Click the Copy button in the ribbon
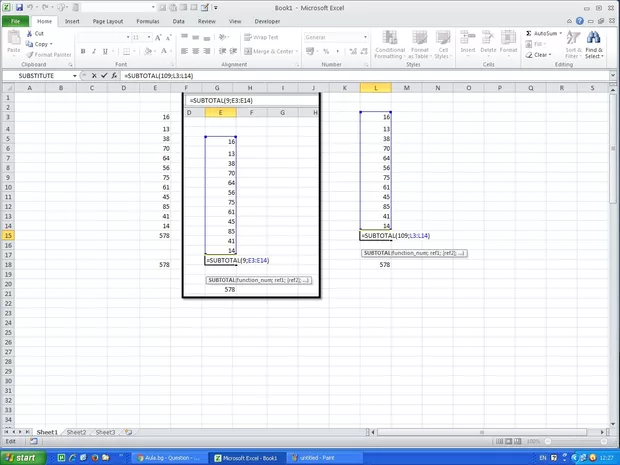This screenshot has height=465, width=620. [40, 44]
